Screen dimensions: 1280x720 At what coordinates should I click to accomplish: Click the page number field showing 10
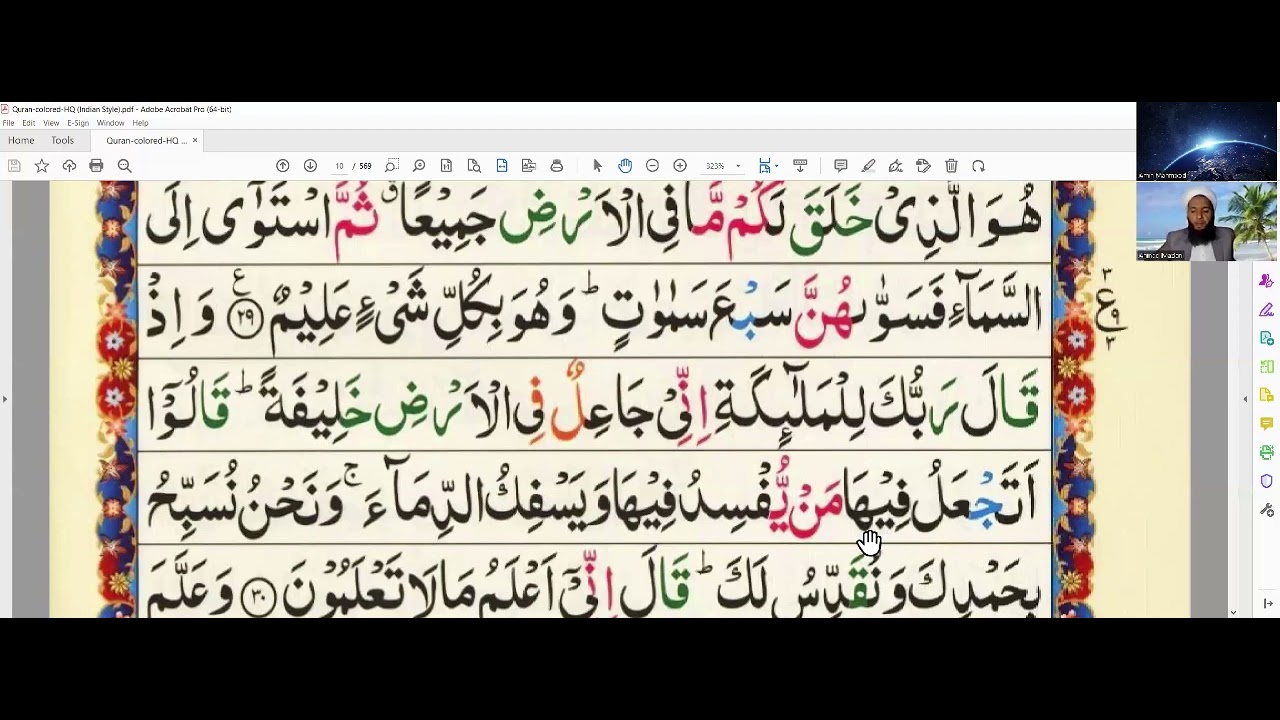pos(339,166)
